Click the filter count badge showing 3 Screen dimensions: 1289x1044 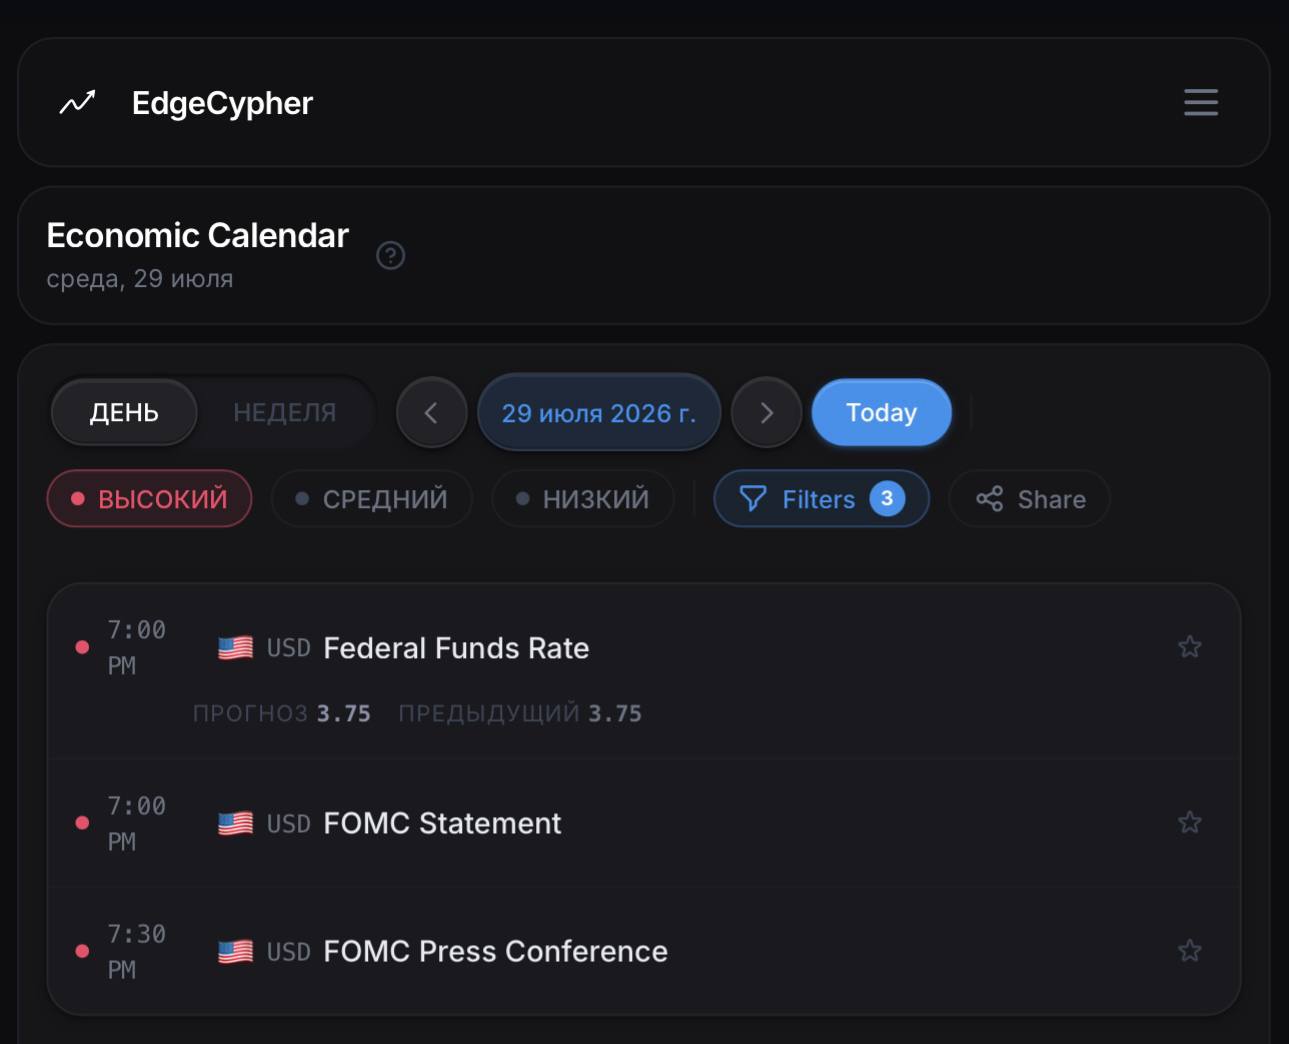[887, 499]
